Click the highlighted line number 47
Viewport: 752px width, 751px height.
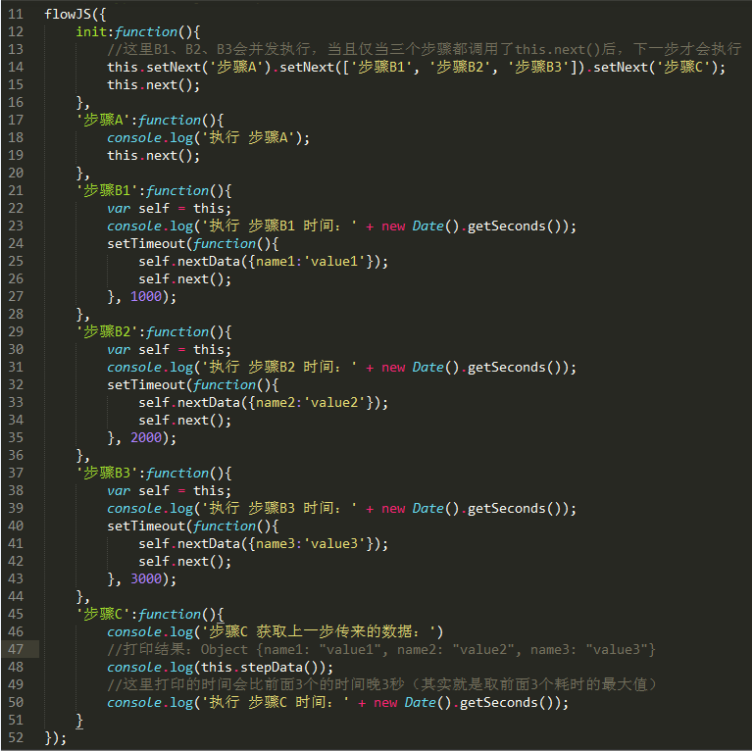click(x=15, y=650)
